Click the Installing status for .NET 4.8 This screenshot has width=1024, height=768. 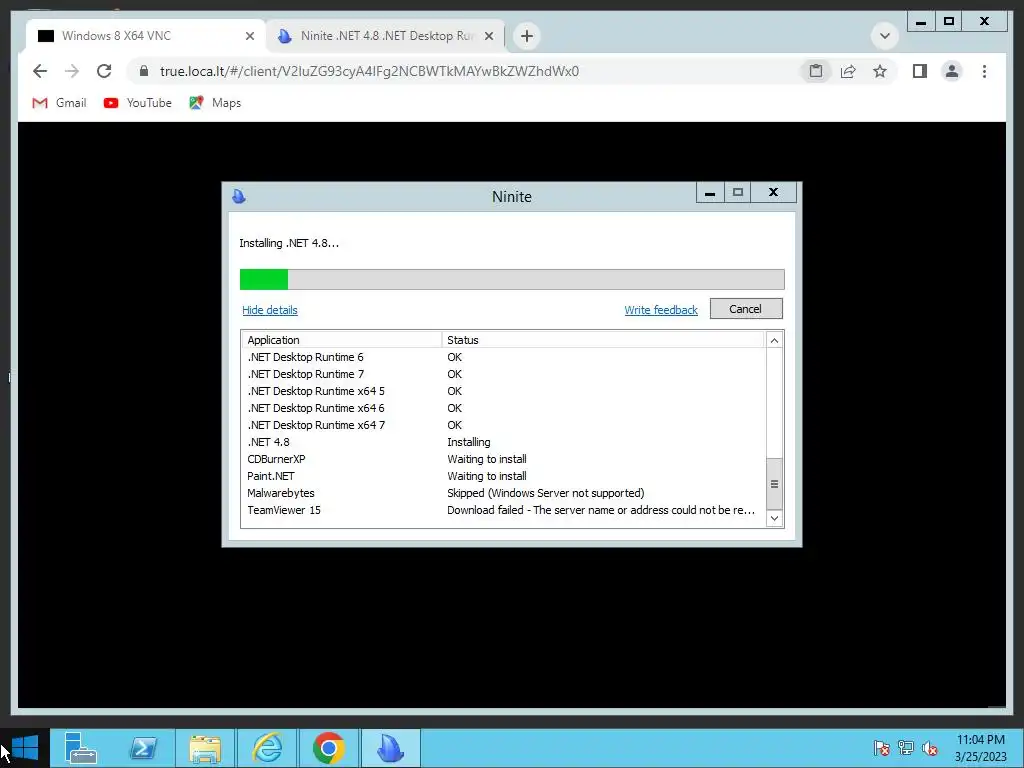pyautogui.click(x=468, y=442)
